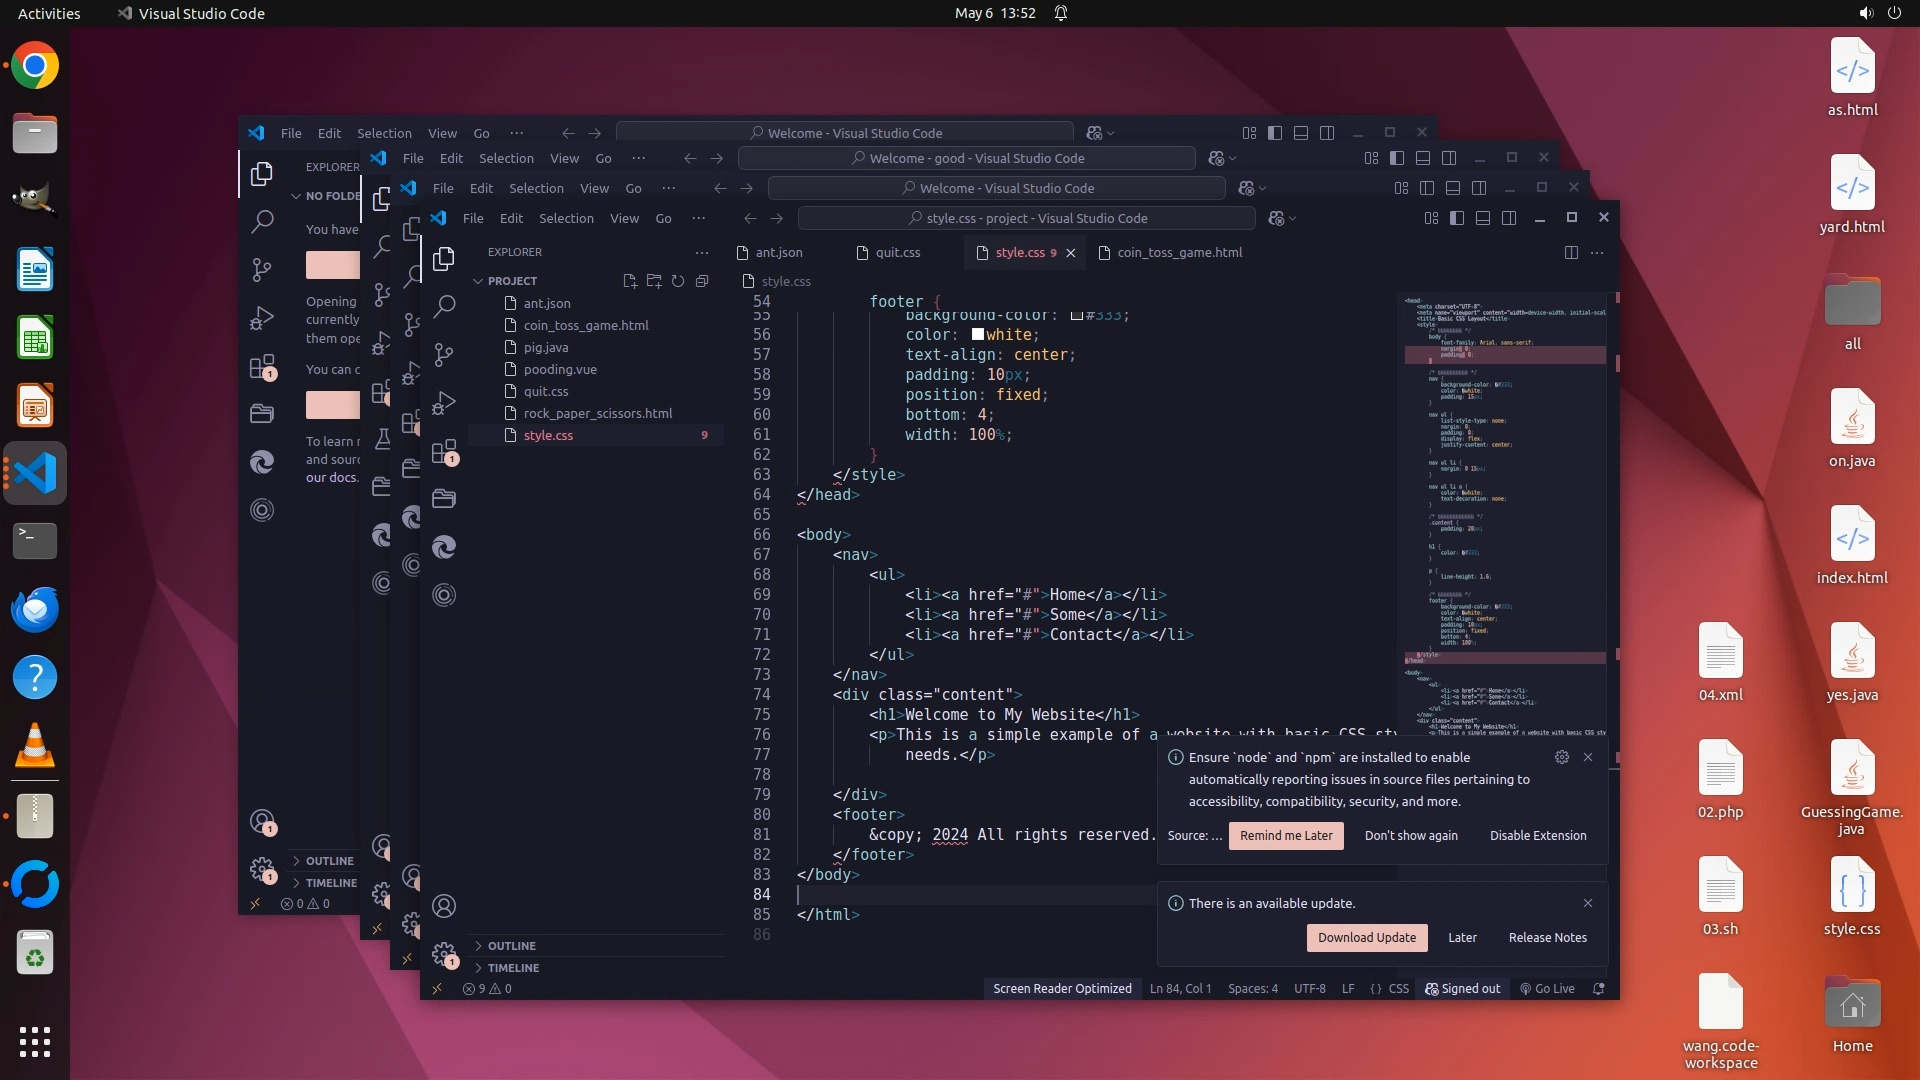Toggle Primary Side Bar layout button
The width and height of the screenshot is (1920, 1080).
(1457, 218)
